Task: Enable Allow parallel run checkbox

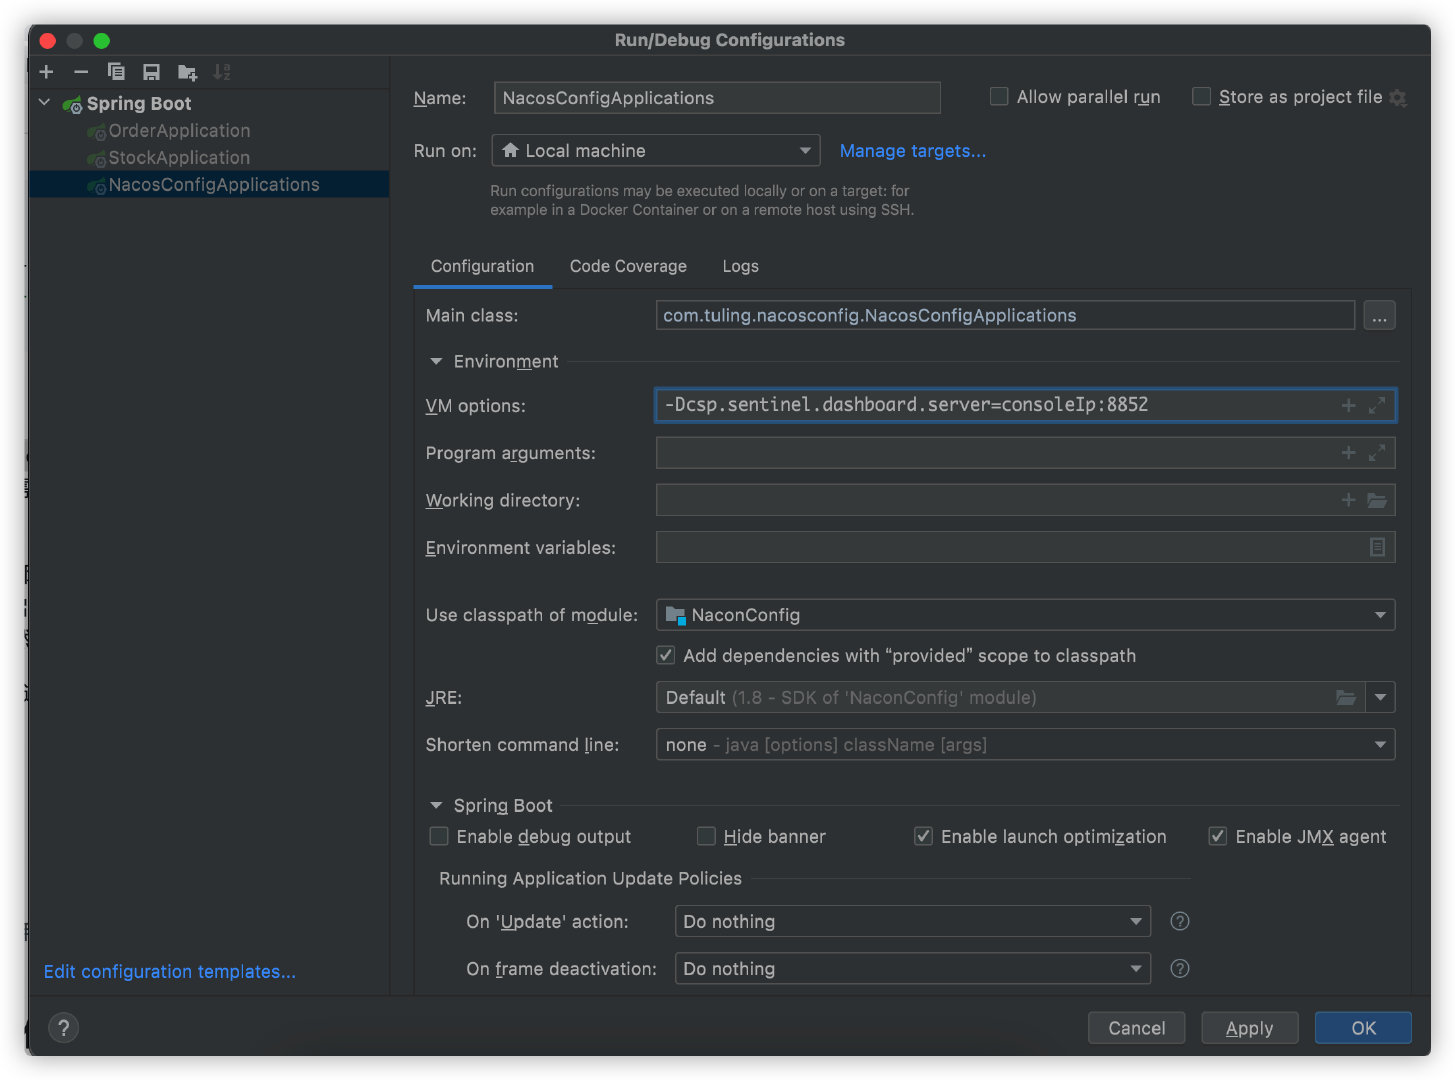Action: click(x=999, y=97)
